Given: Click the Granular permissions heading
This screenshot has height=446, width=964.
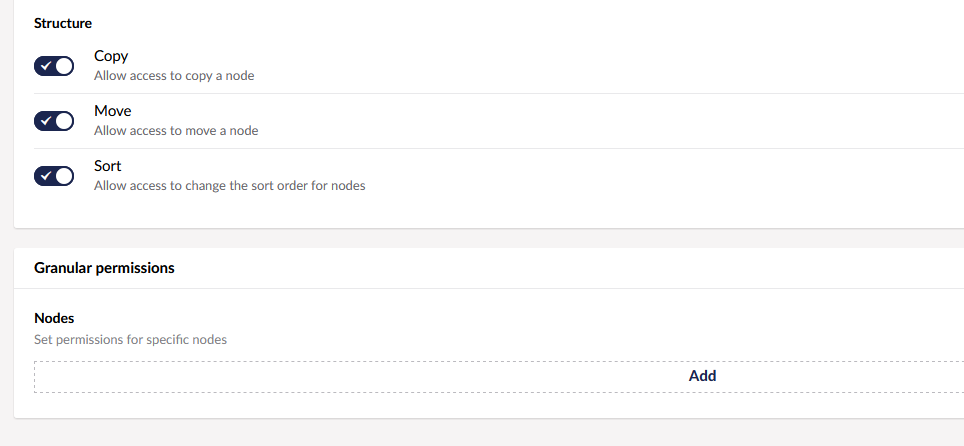Looking at the screenshot, I should 104,268.
